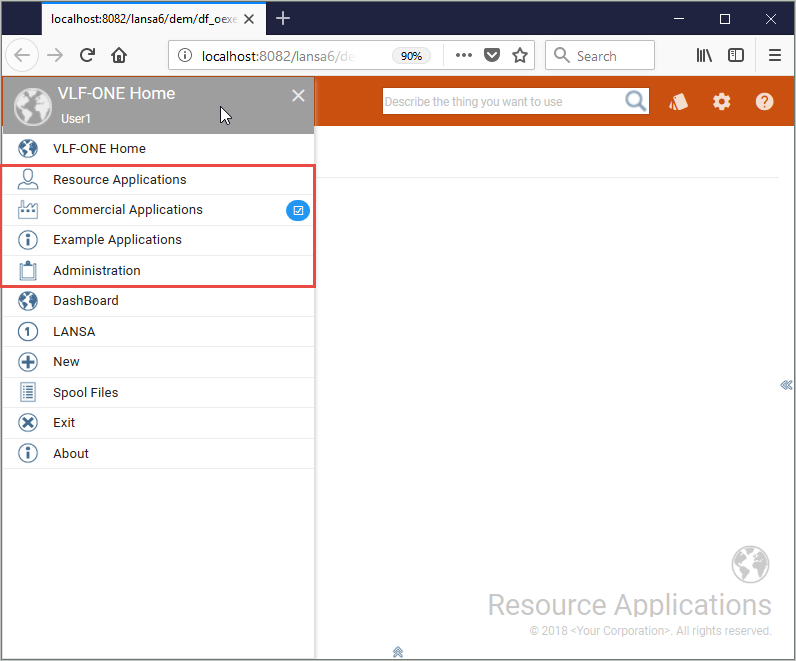
Task: Open the themes swatch icon in orange header
Action: pos(678,102)
